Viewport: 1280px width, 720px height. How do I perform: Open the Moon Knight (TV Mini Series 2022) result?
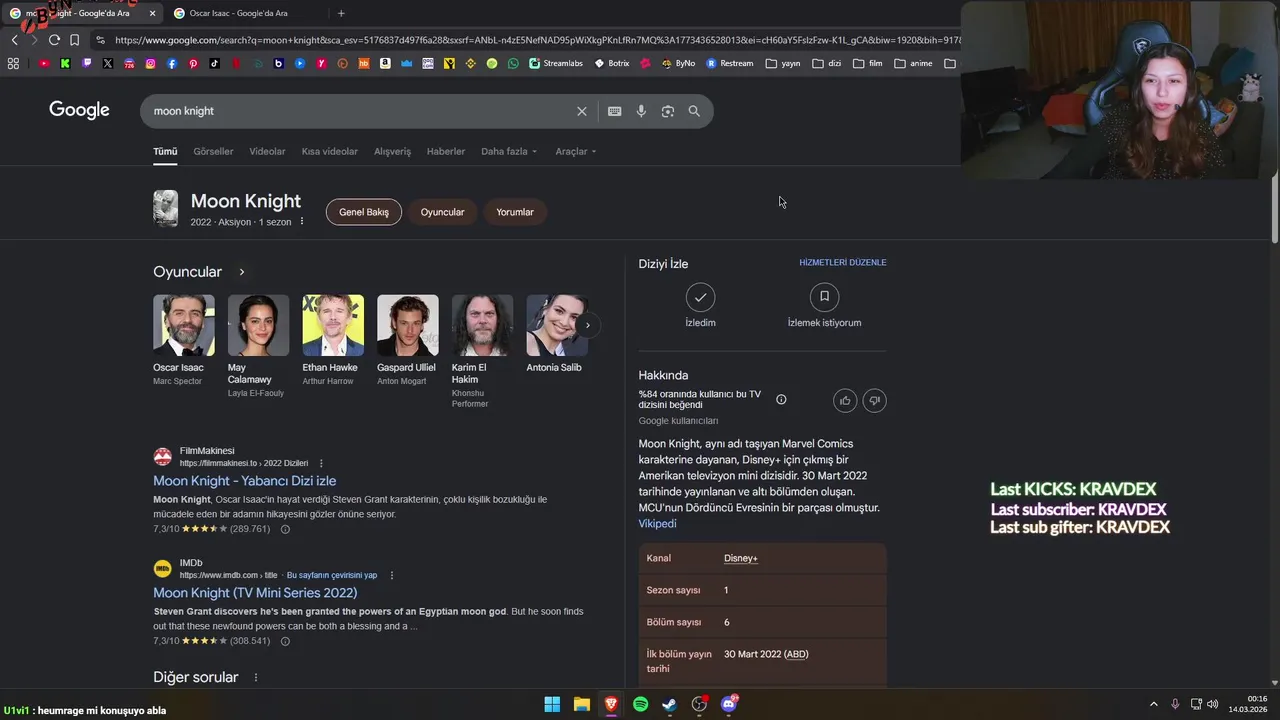pos(255,593)
